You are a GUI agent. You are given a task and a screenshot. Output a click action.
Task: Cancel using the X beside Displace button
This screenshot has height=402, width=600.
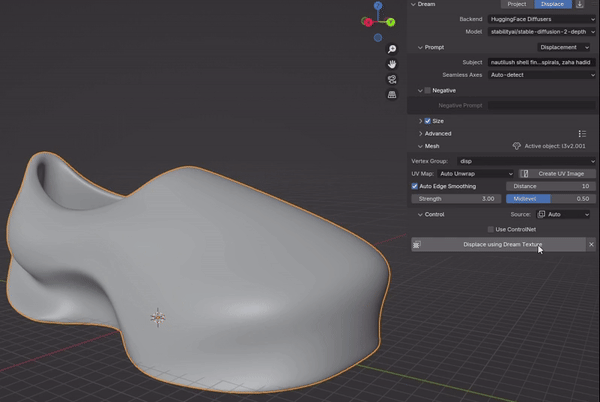pyautogui.click(x=591, y=244)
